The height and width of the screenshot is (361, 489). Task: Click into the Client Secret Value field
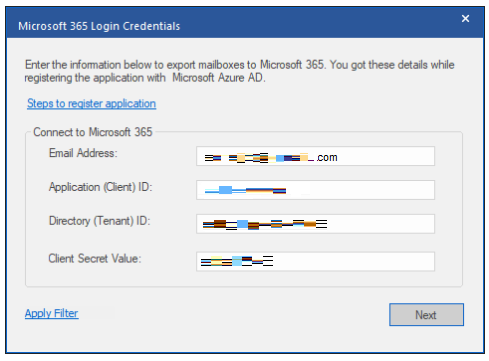[315, 261]
